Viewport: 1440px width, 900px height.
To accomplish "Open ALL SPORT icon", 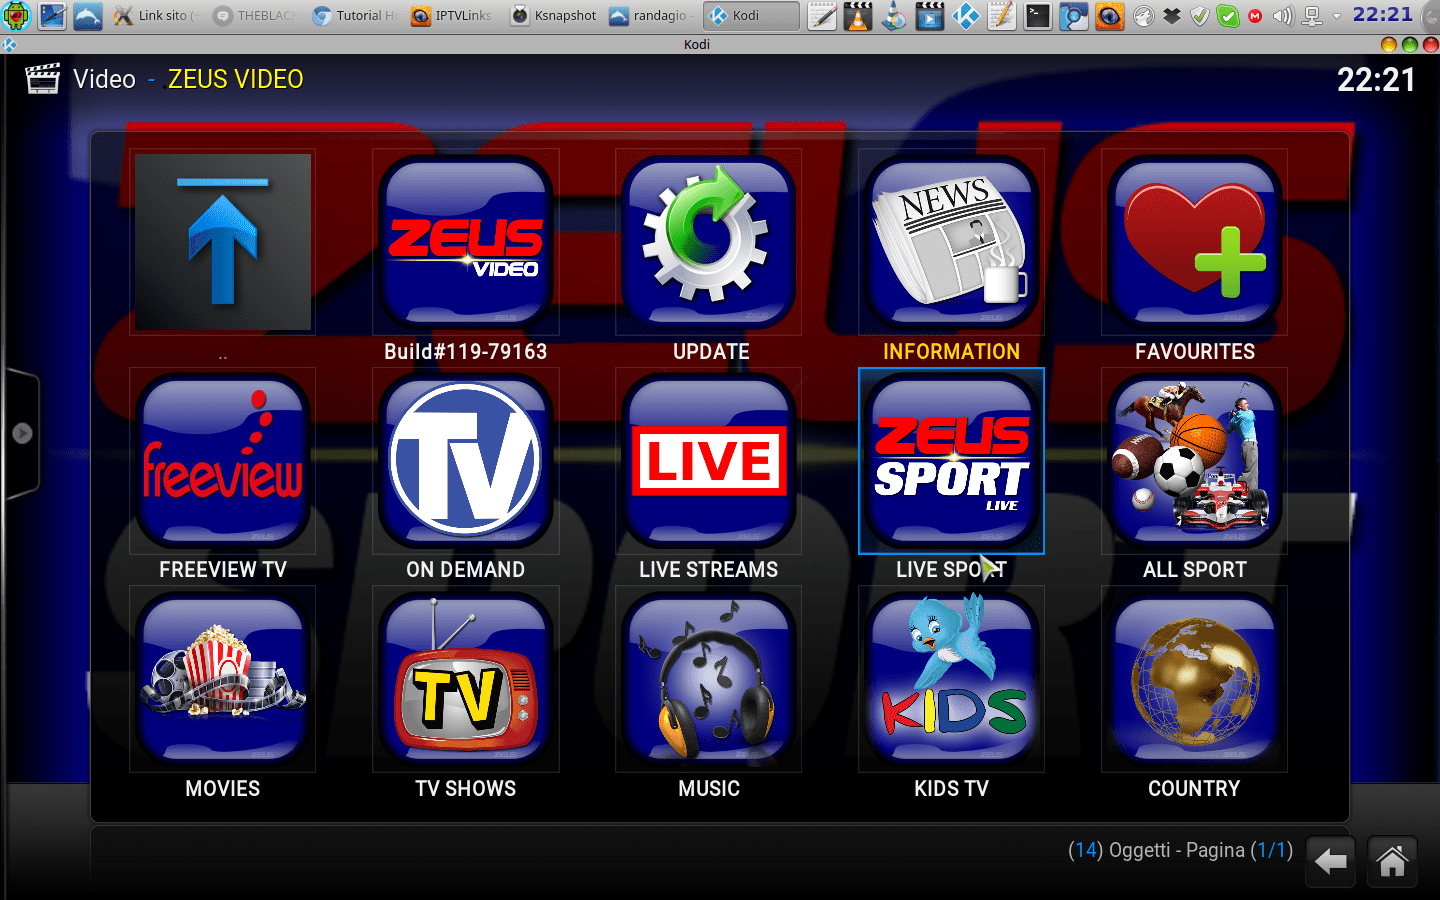I will 1195,461.
